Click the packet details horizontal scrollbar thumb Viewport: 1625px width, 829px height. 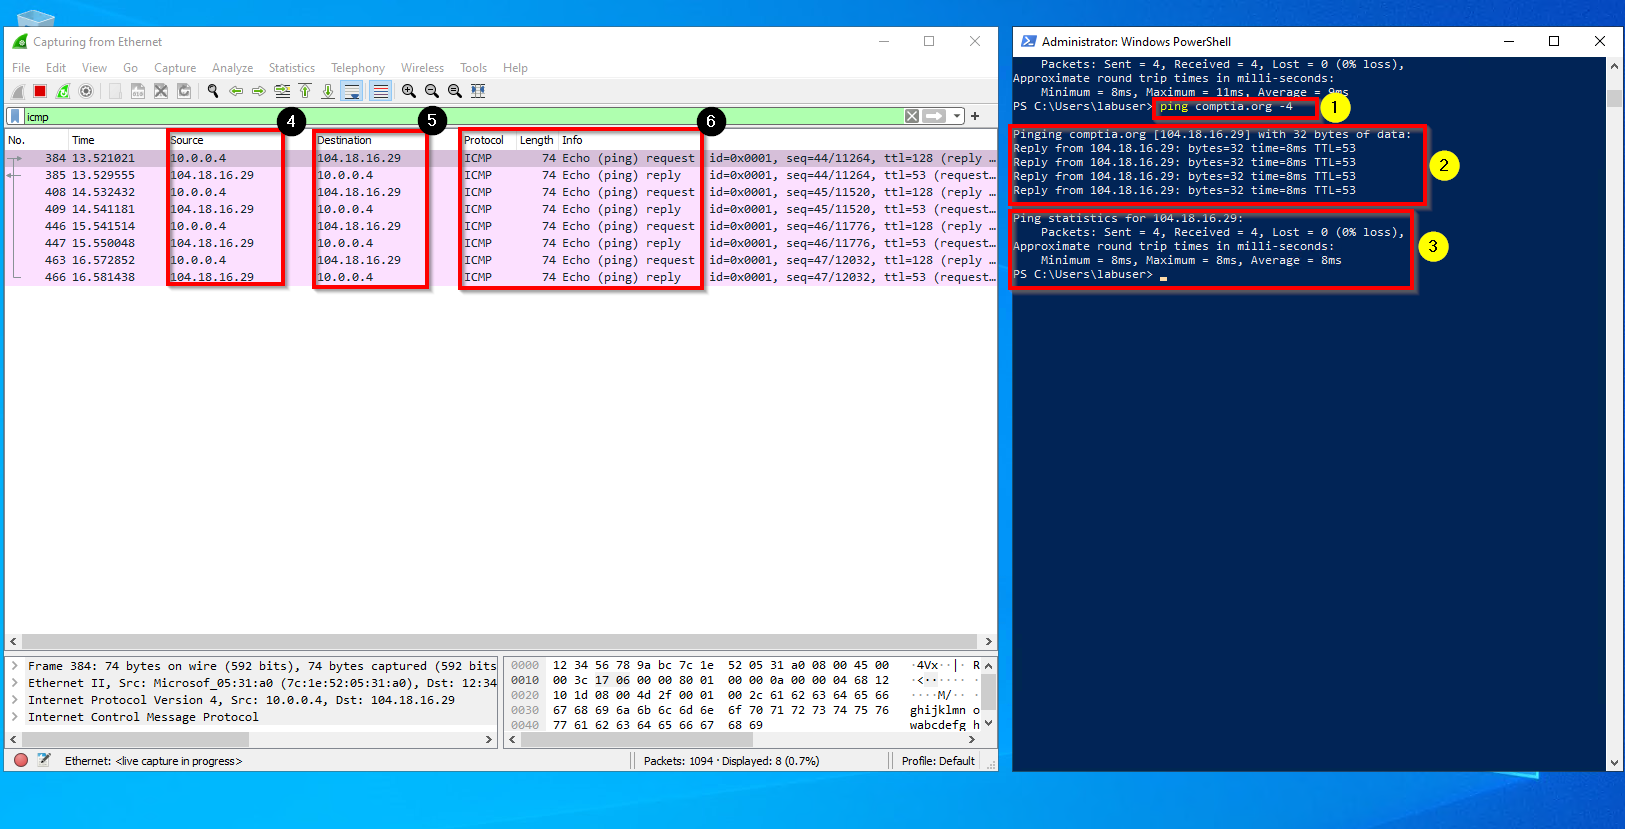134,740
